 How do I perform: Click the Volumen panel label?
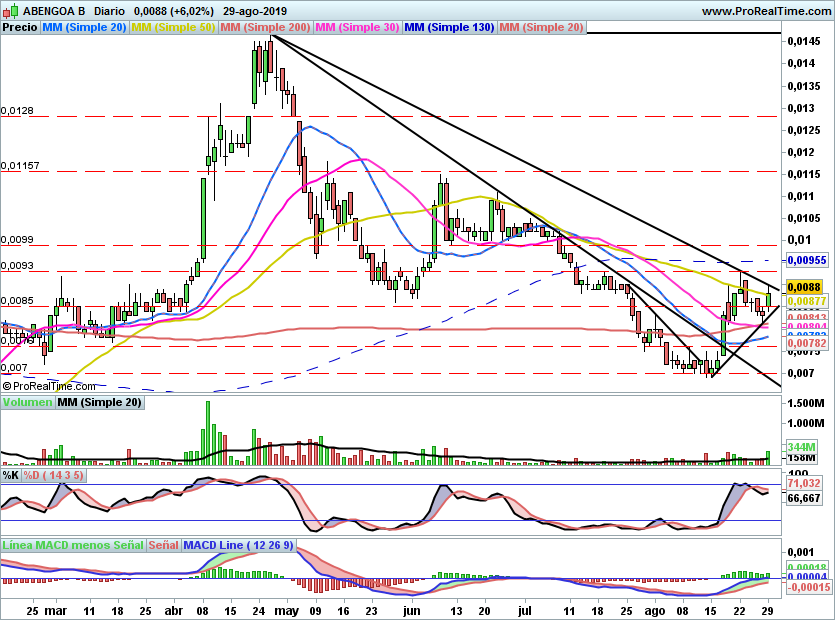point(28,402)
